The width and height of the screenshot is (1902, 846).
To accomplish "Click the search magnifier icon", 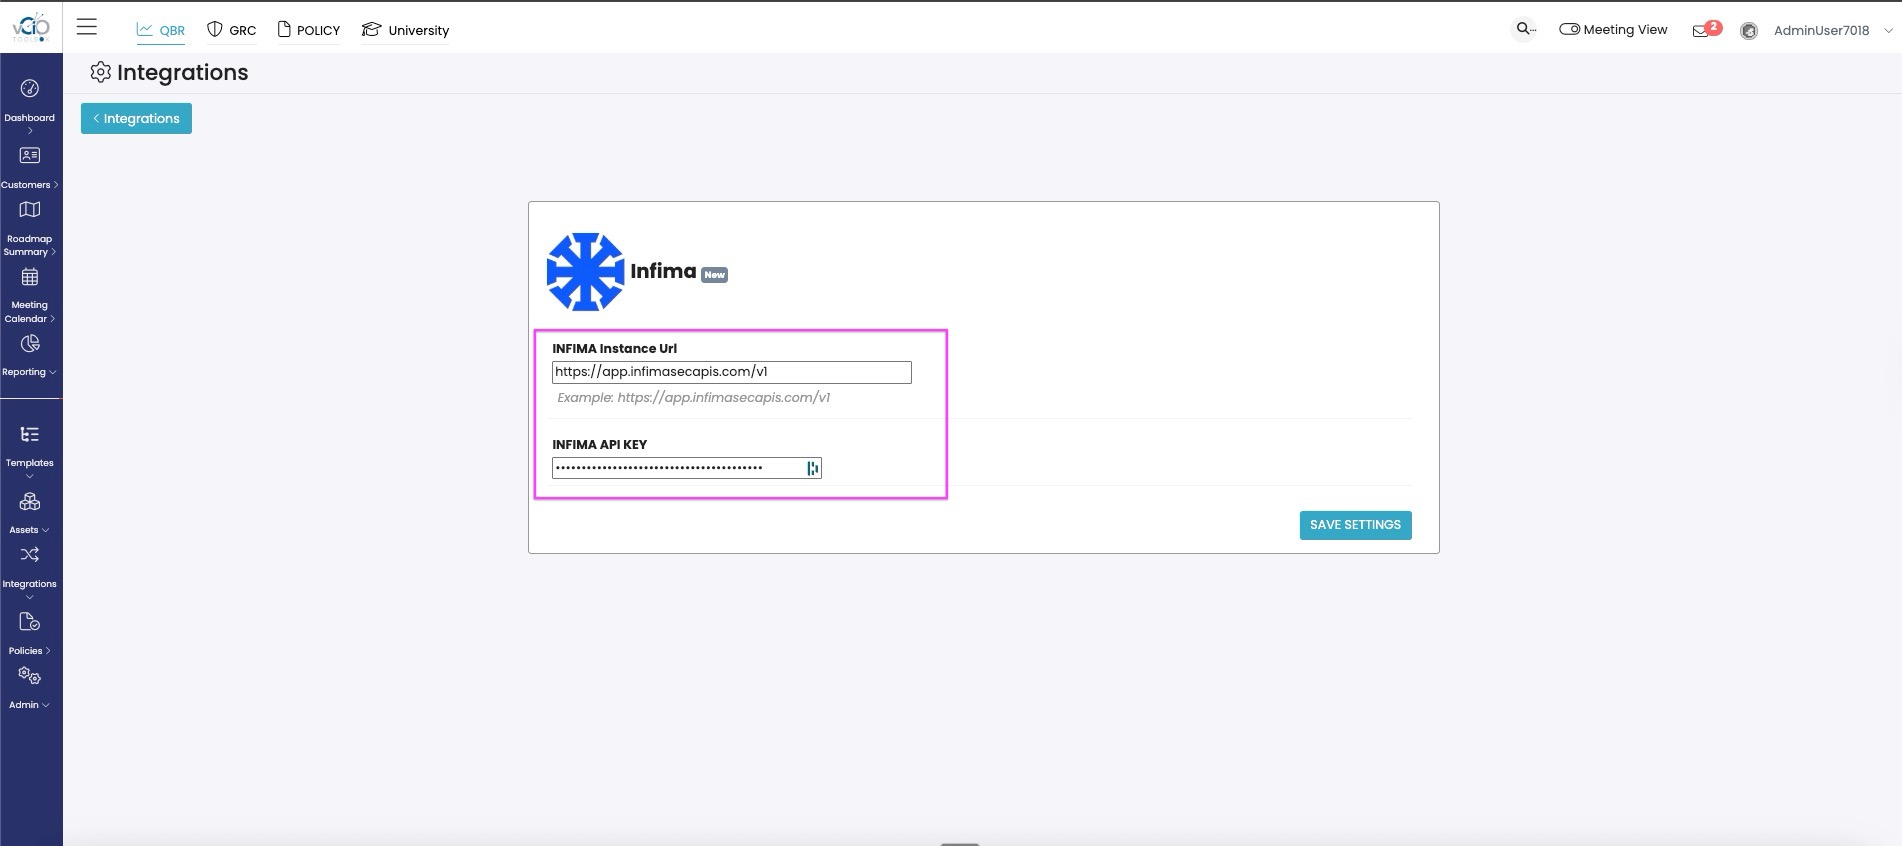I will coord(1525,29).
